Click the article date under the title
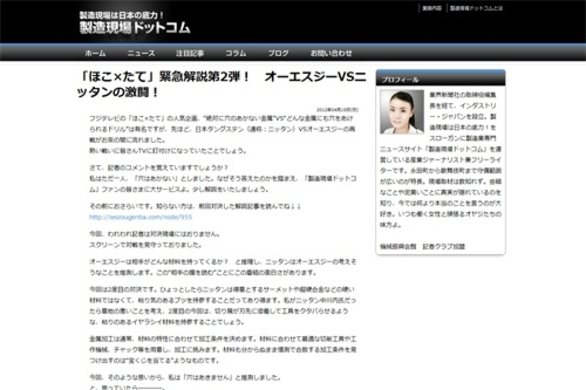This screenshot has width=586, height=390. point(337,110)
